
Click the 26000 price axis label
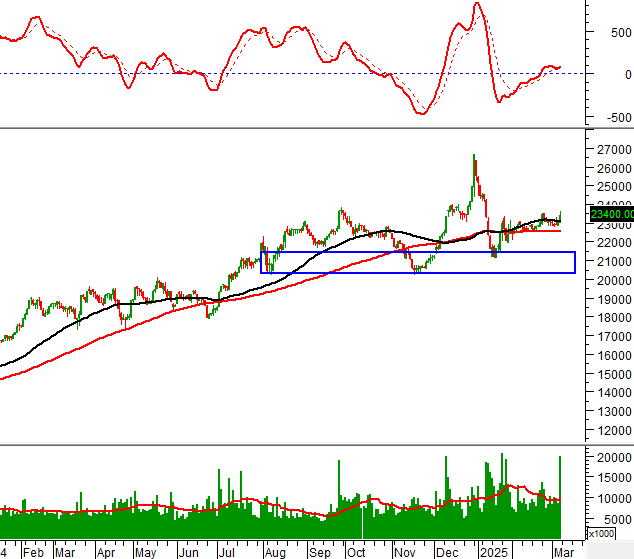coord(614,168)
